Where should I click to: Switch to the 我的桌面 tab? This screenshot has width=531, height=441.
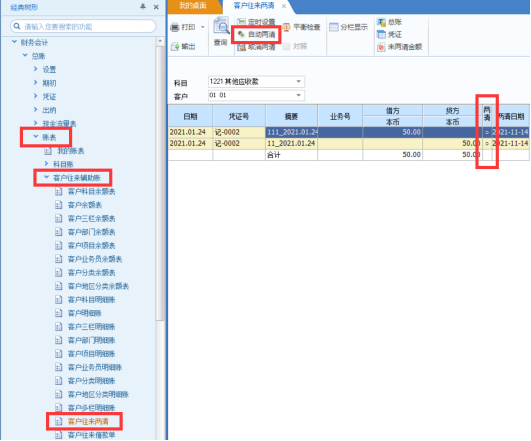(x=193, y=6)
